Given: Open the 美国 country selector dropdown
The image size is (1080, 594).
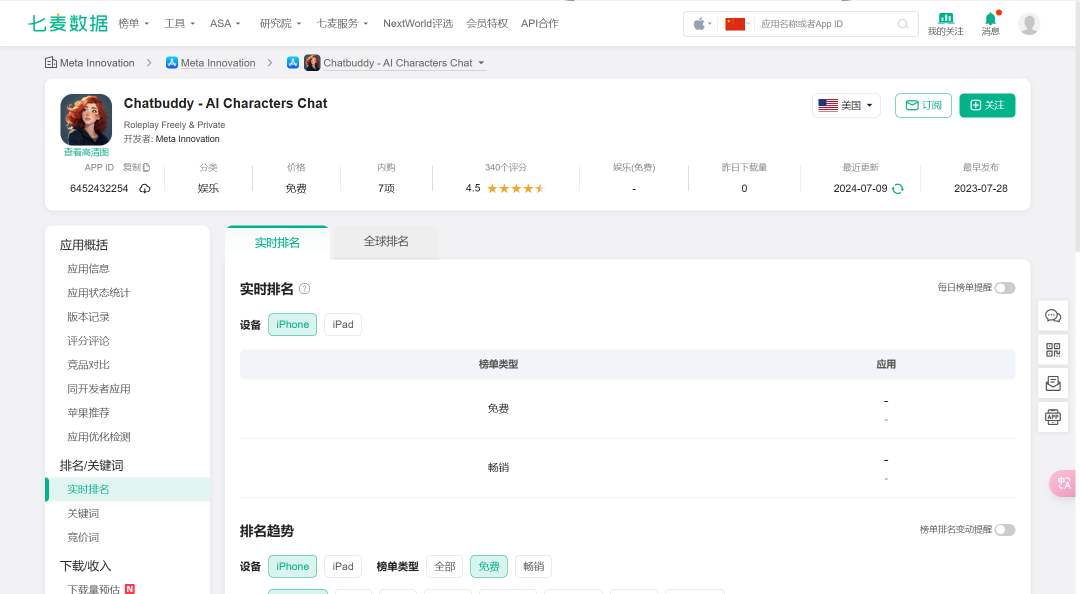Looking at the screenshot, I should (847, 105).
